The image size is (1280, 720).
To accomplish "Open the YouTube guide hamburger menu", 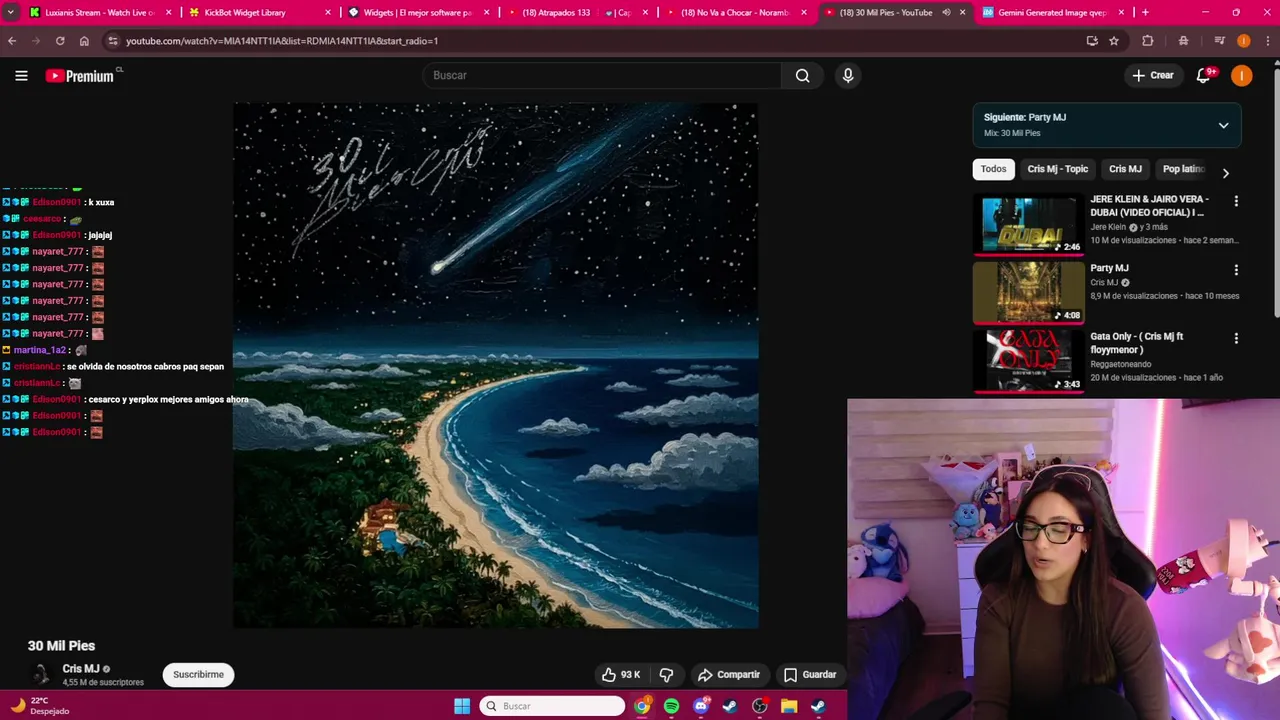I will pyautogui.click(x=21, y=75).
